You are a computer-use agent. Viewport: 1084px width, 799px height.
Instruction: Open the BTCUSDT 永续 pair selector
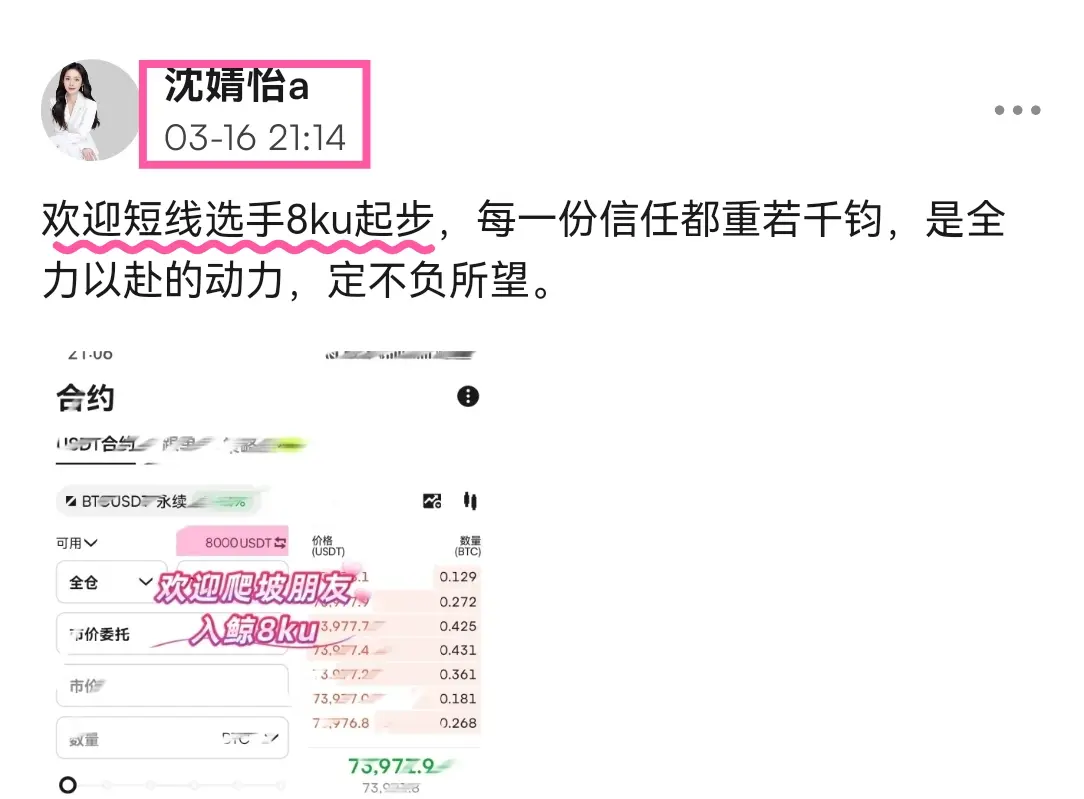pyautogui.click(x=156, y=502)
